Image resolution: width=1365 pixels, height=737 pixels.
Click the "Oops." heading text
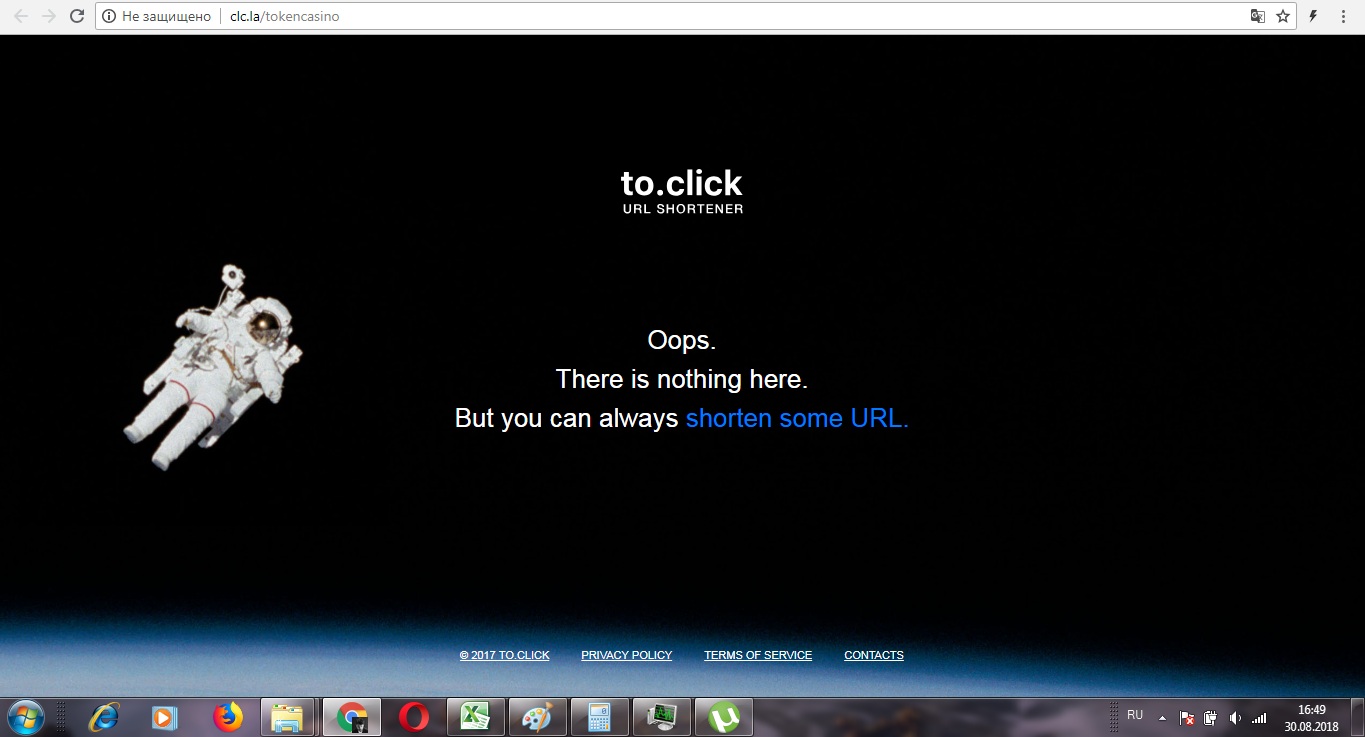[x=682, y=340]
